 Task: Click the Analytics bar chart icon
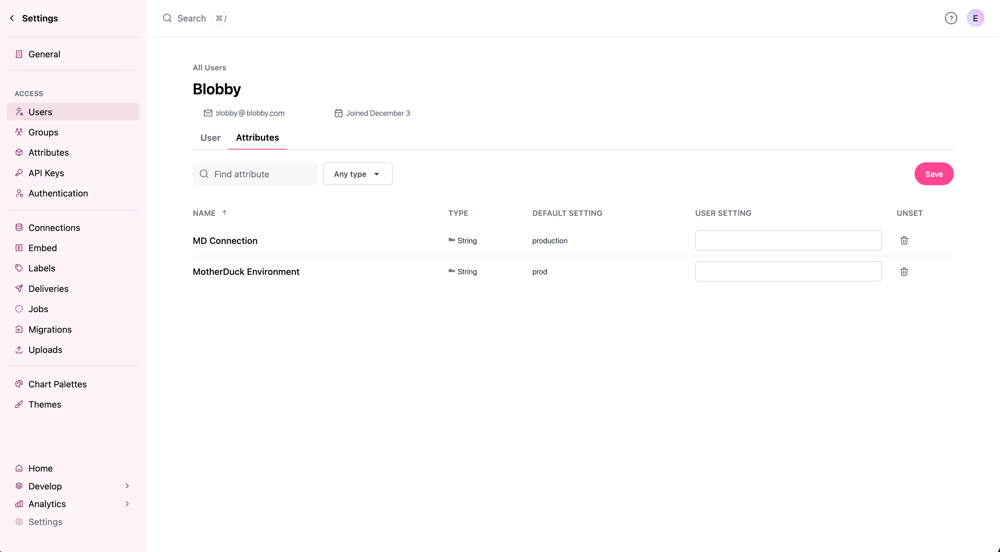19,504
